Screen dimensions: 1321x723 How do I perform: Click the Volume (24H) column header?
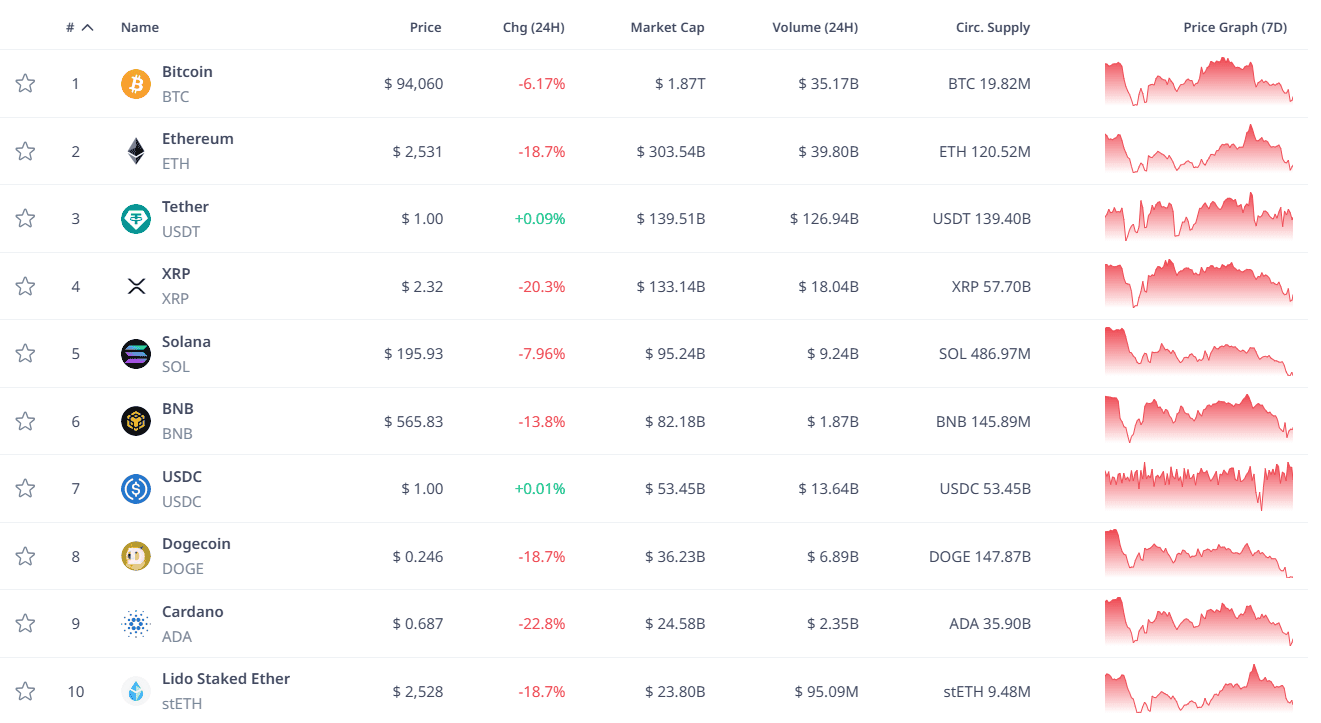click(x=815, y=27)
